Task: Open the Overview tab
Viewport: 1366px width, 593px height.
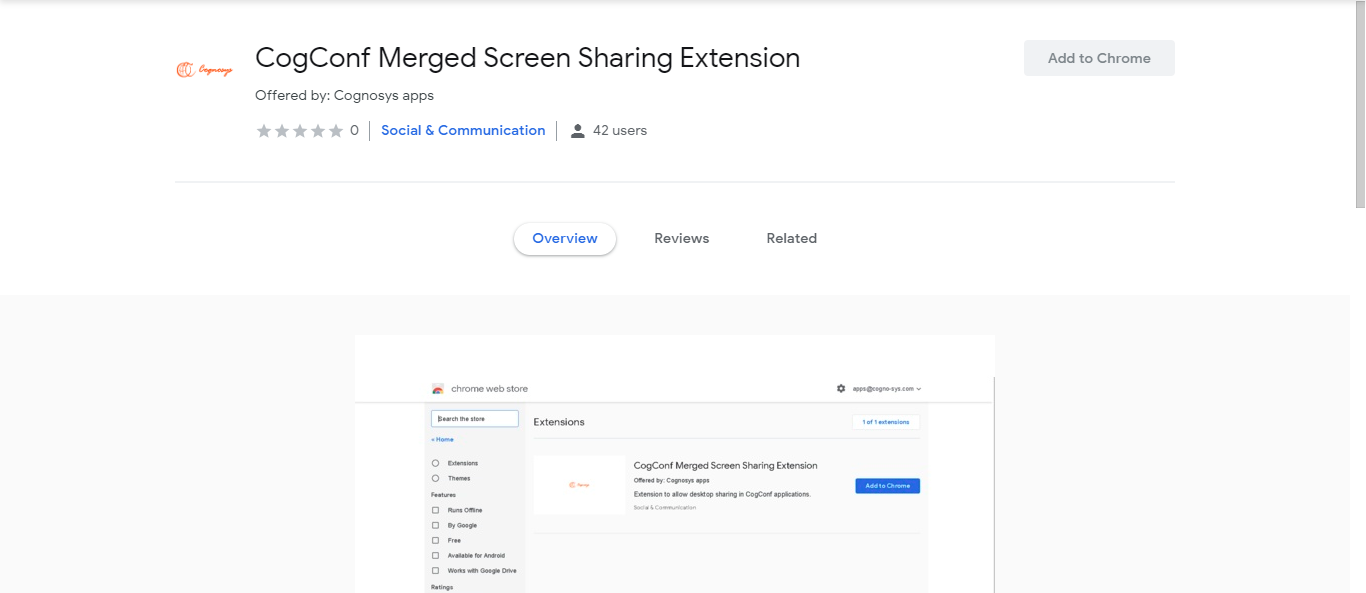Action: tap(565, 238)
